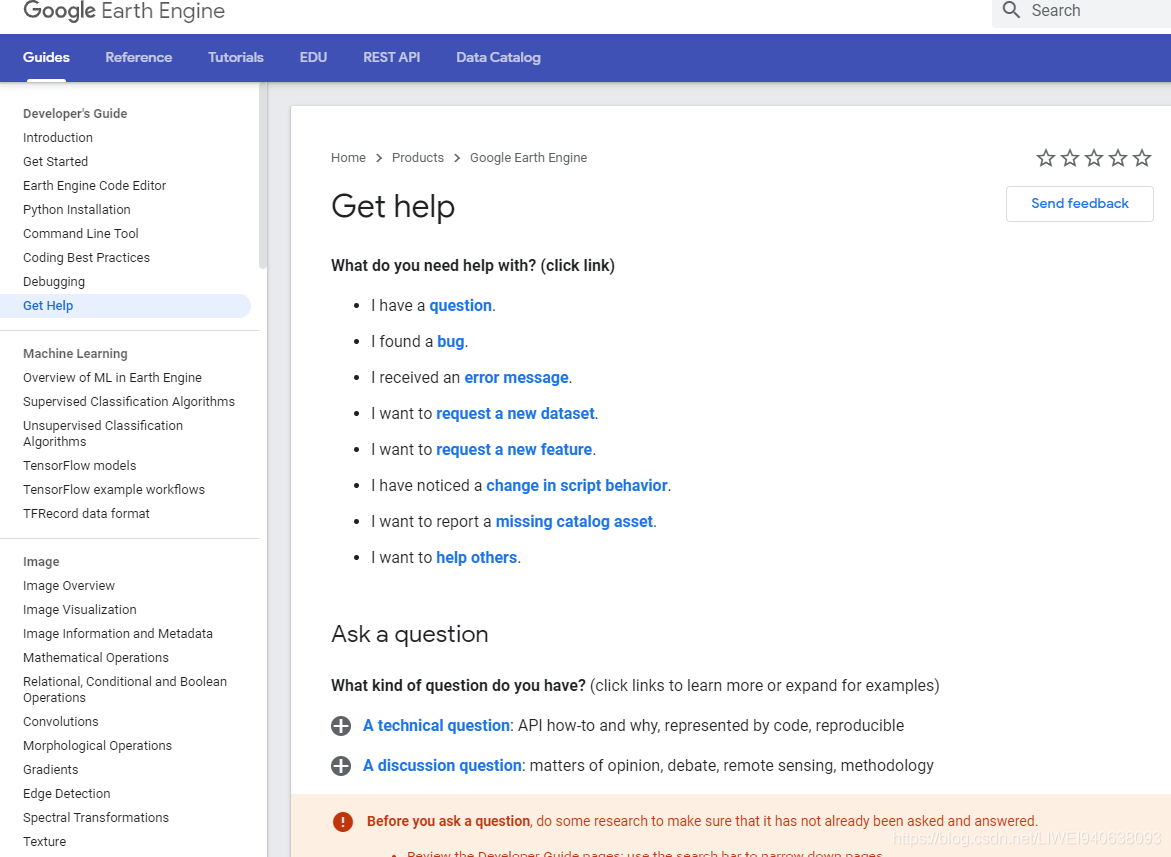Rate page with fourth star
The height and width of the screenshot is (857, 1171).
click(x=1117, y=158)
